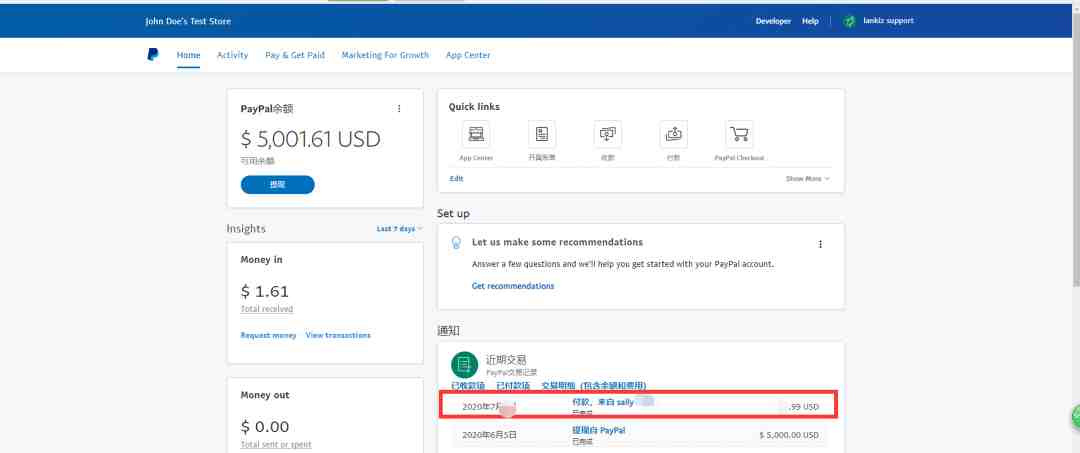1080x453 pixels.
Task: Click Total received under Money in
Action: [267, 309]
